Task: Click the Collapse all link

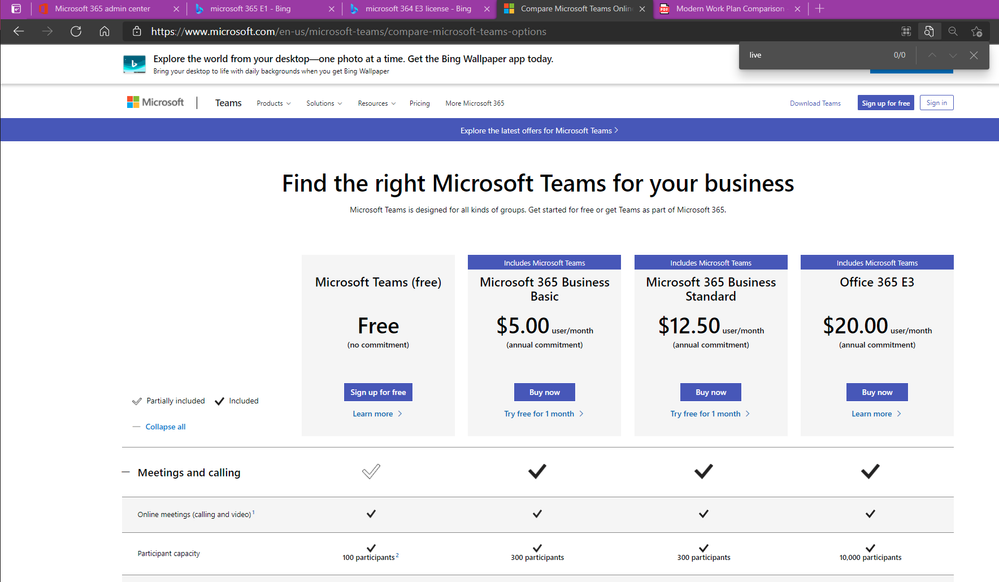Action: click(165, 426)
